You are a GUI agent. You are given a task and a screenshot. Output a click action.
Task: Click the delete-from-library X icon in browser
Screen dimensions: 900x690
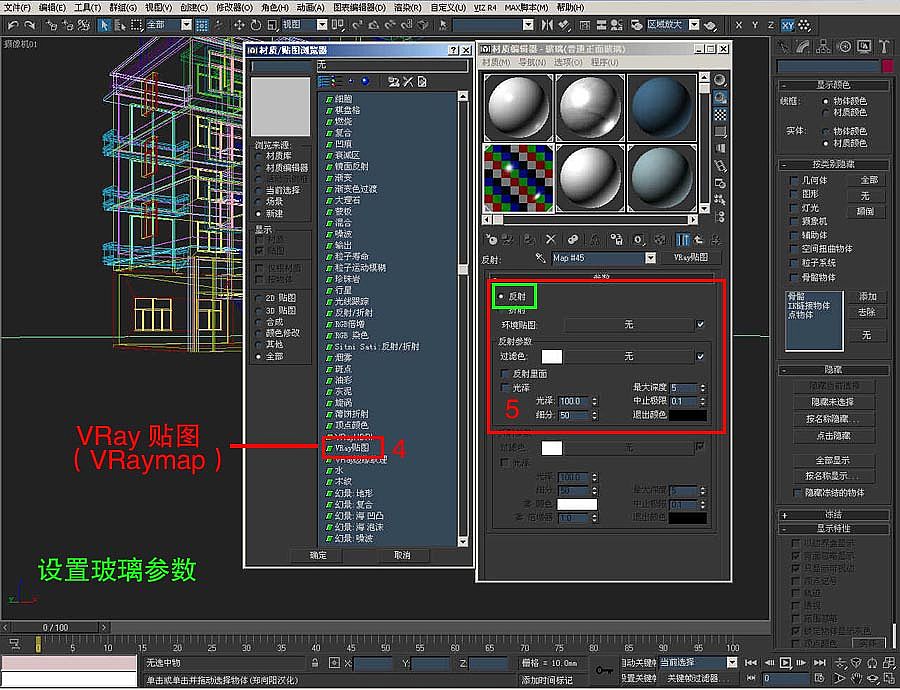408,81
